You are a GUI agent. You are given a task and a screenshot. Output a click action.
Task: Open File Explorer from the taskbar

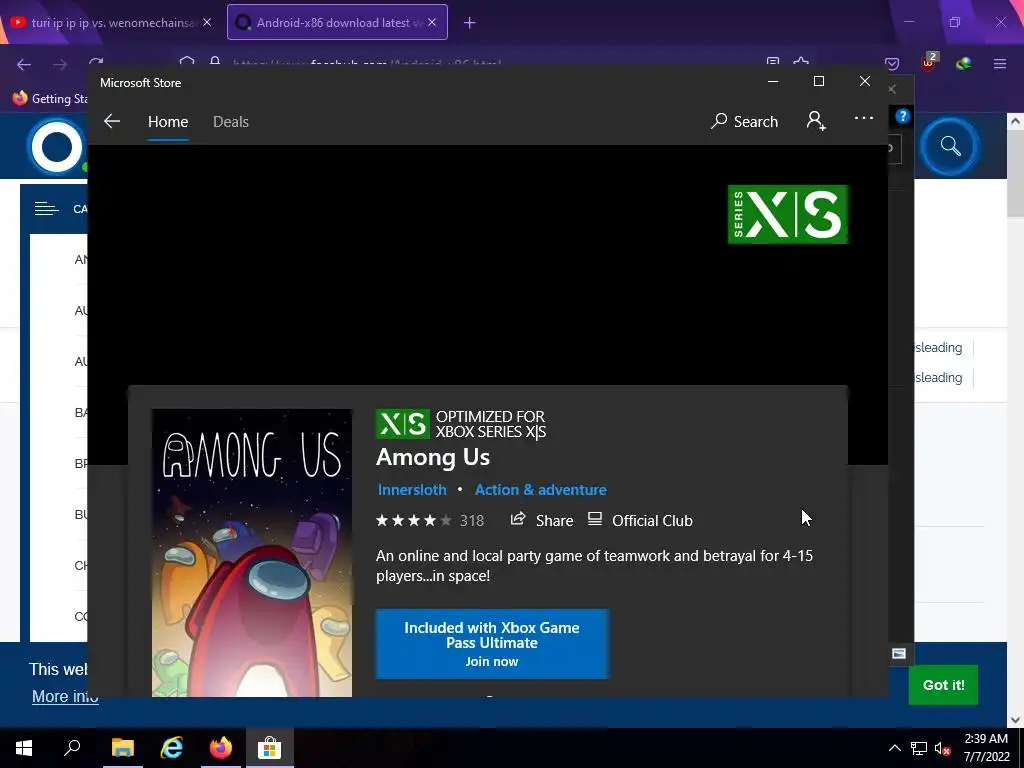coord(122,748)
